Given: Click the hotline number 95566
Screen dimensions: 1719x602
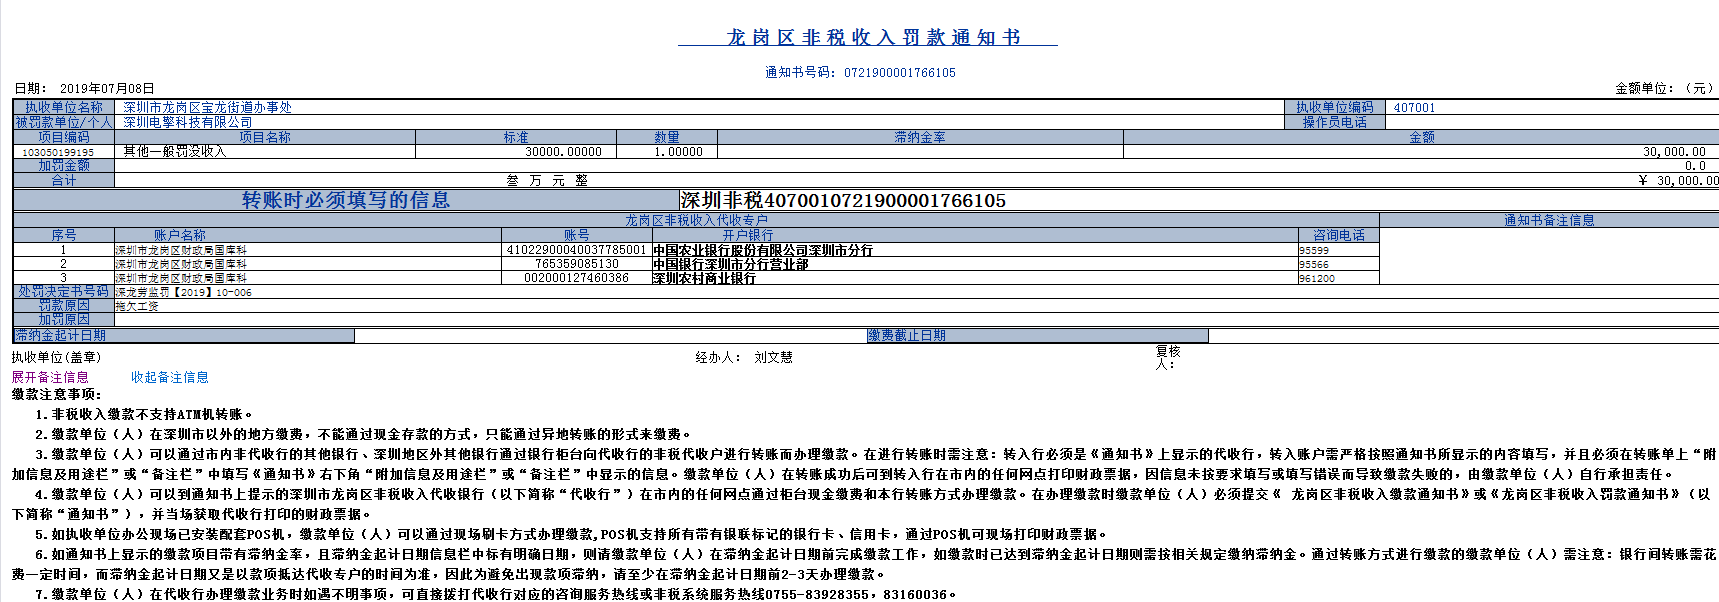Looking at the screenshot, I should tap(1314, 264).
